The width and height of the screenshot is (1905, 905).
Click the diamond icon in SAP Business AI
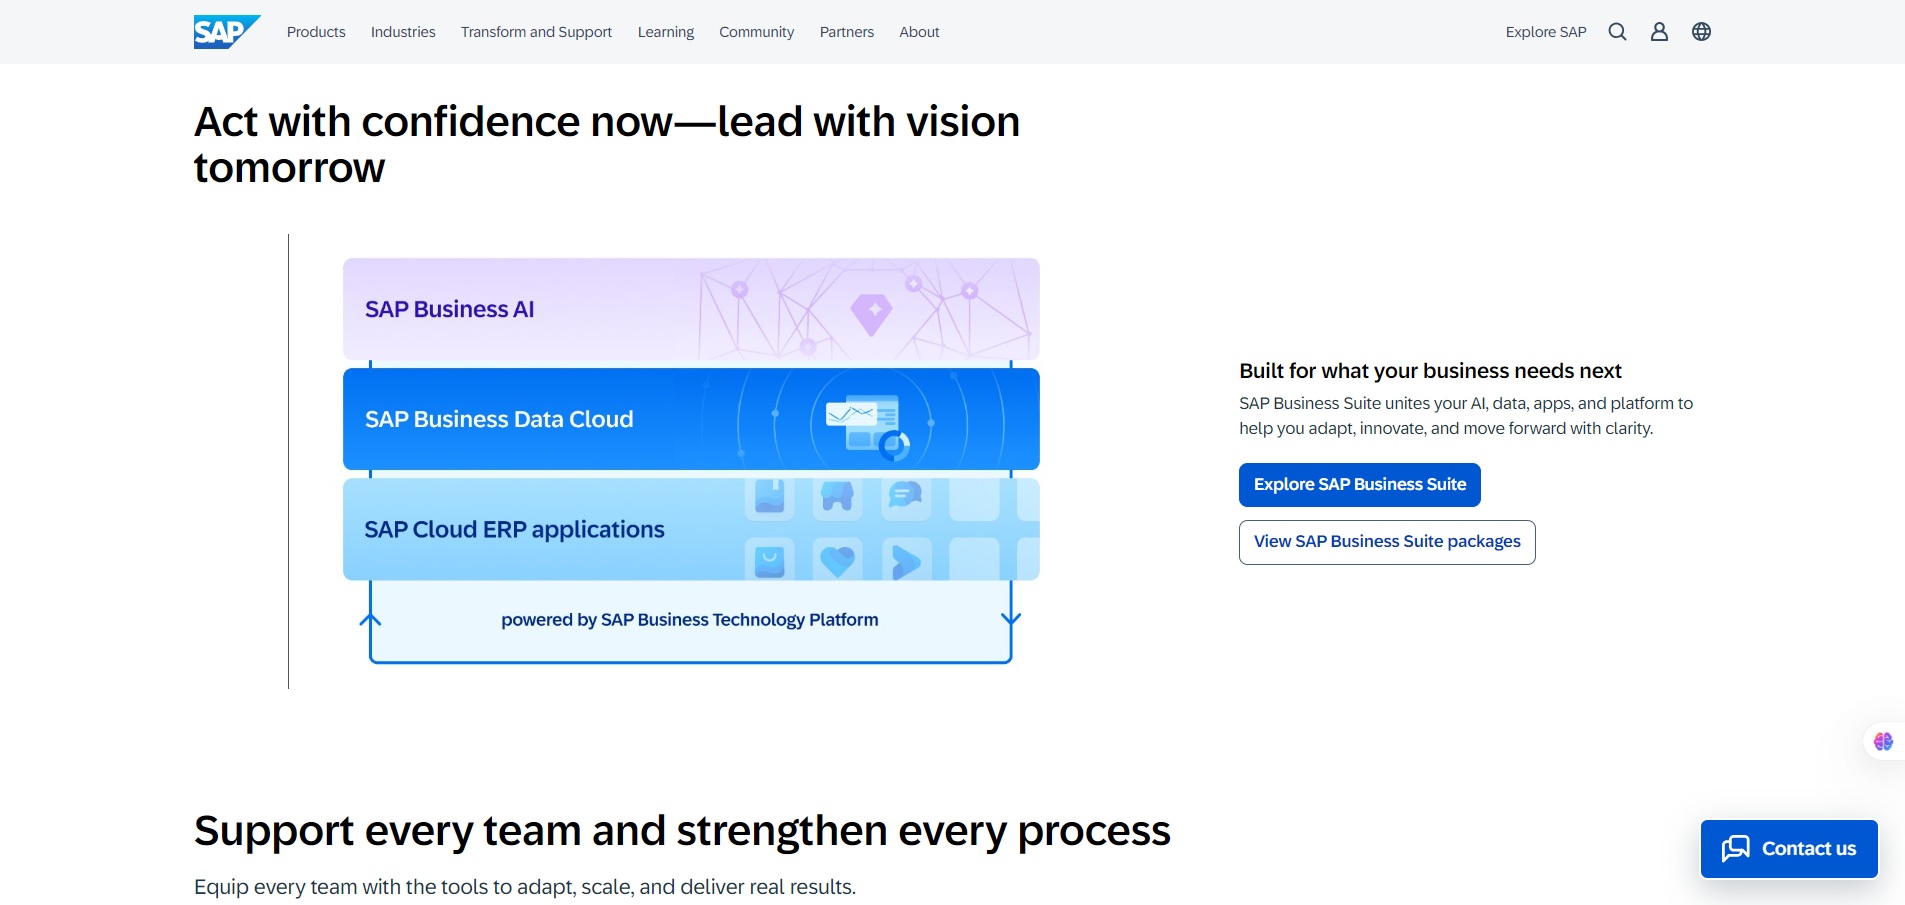click(x=871, y=314)
